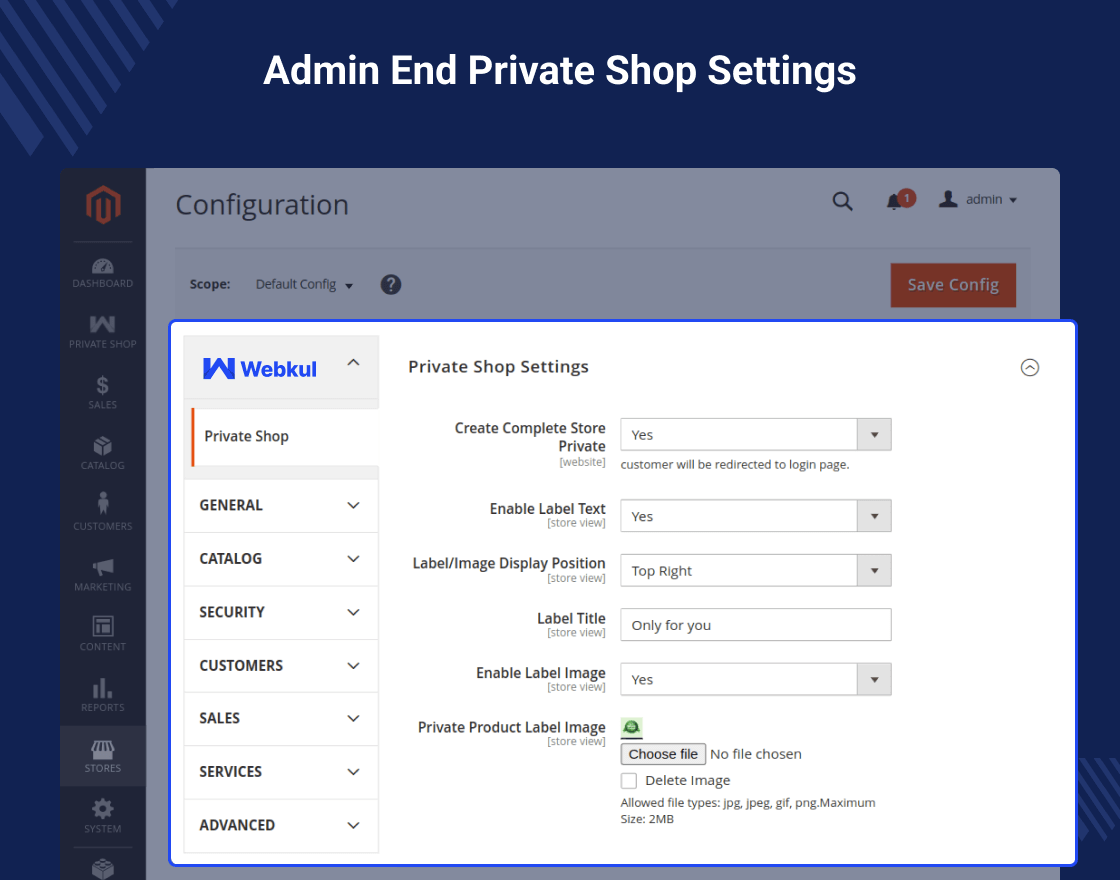Open the Catalog box icon menu
Screen dimensions: 1120x880
tap(102, 454)
